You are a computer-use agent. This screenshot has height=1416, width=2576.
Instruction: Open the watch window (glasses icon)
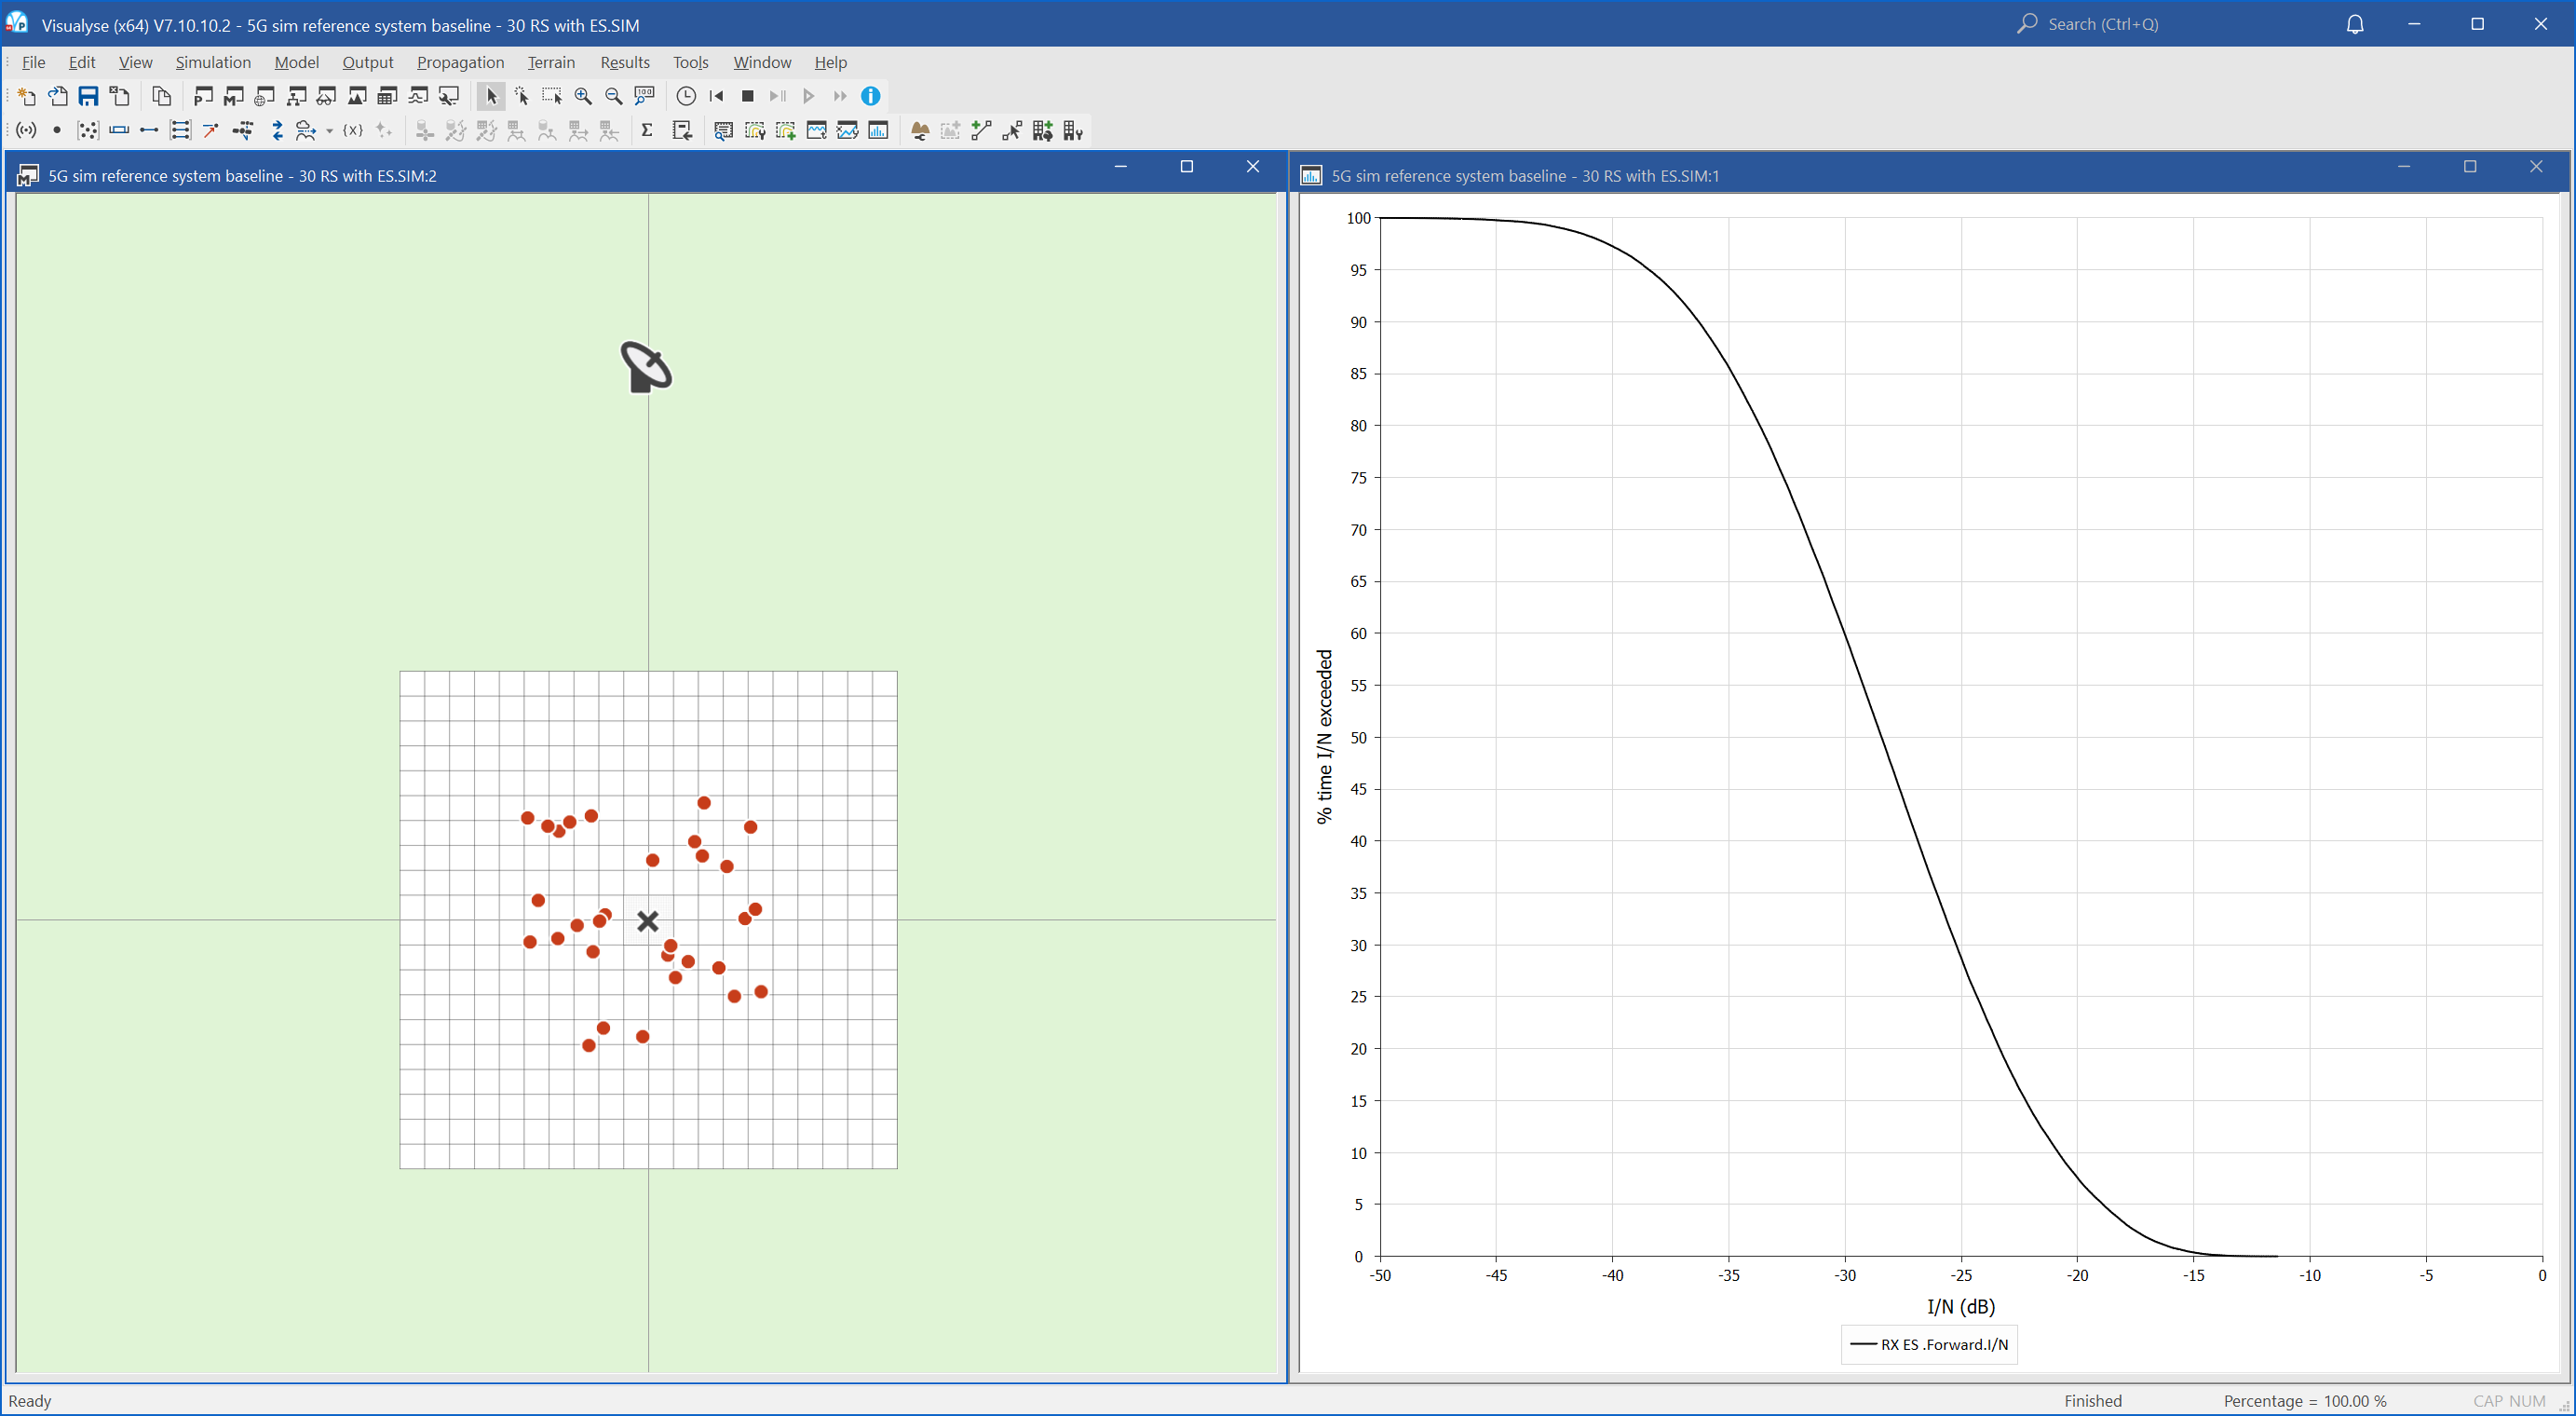coord(326,96)
